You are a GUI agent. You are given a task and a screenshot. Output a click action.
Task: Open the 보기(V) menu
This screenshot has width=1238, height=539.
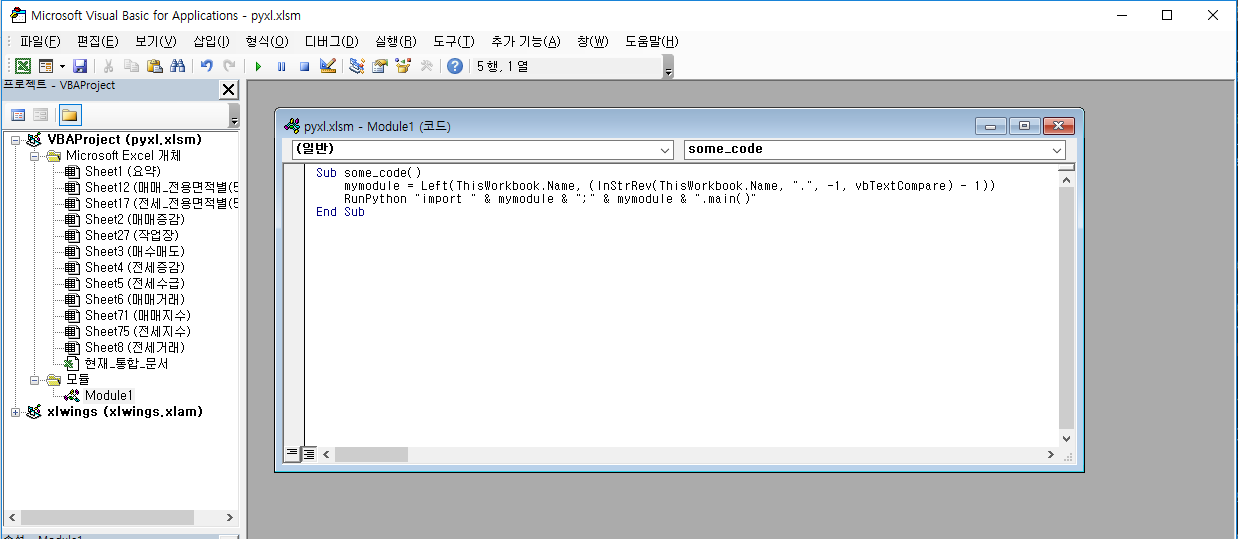[155, 41]
